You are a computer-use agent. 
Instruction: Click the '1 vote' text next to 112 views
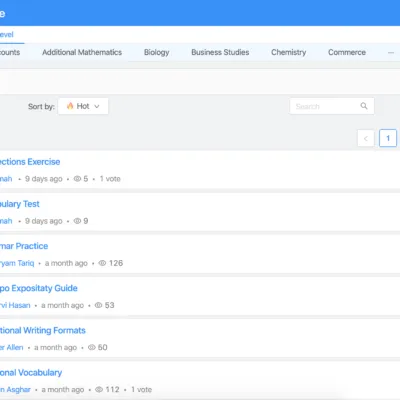pyautogui.click(x=141, y=389)
